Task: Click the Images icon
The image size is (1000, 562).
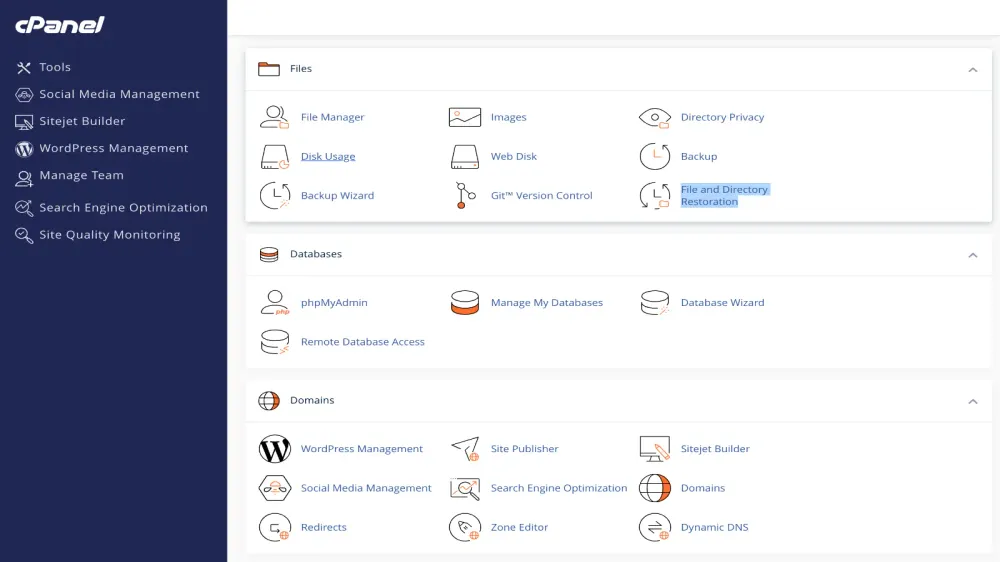Action: tap(465, 117)
